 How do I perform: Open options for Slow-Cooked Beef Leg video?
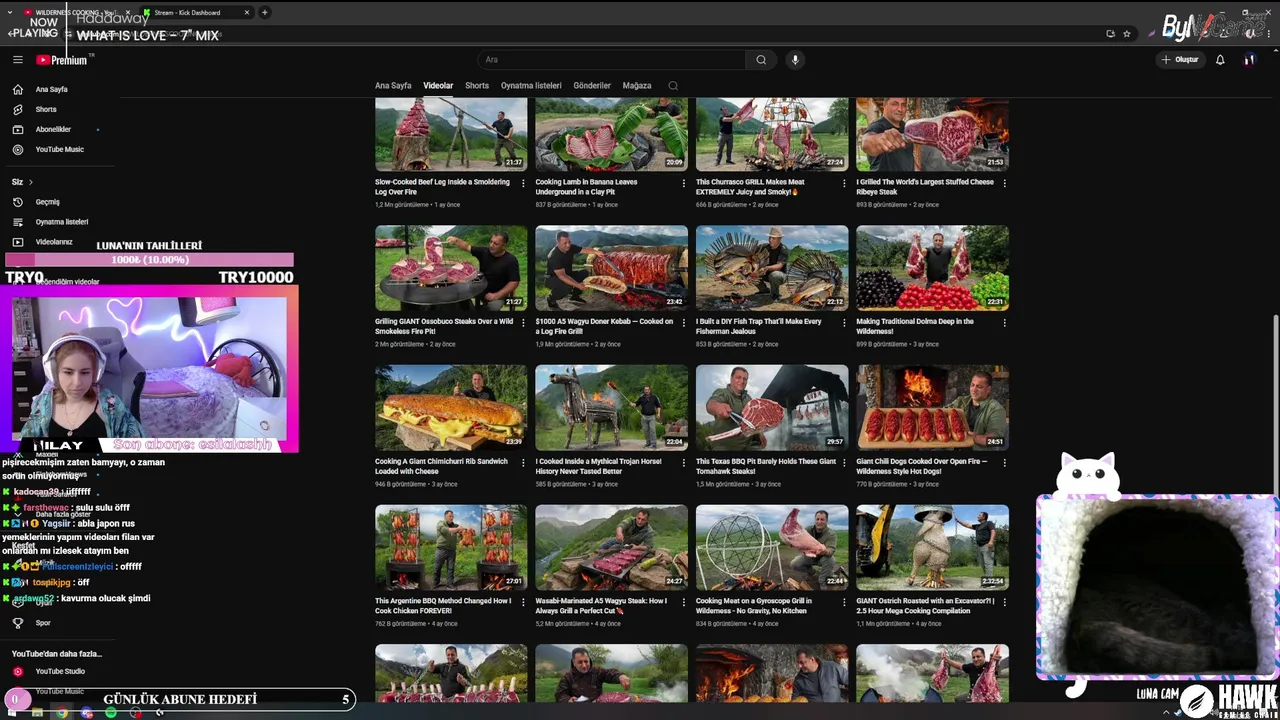coord(523,183)
